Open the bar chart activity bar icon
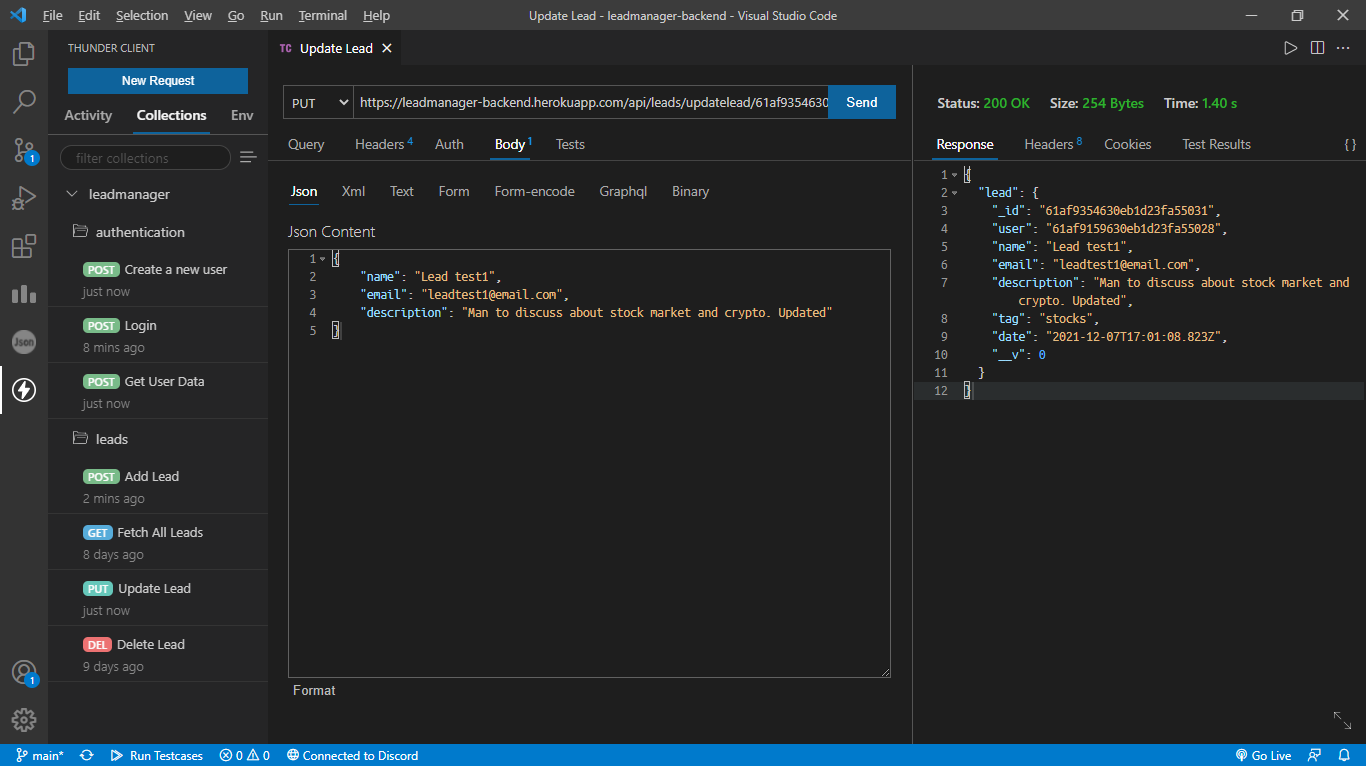 (24, 294)
